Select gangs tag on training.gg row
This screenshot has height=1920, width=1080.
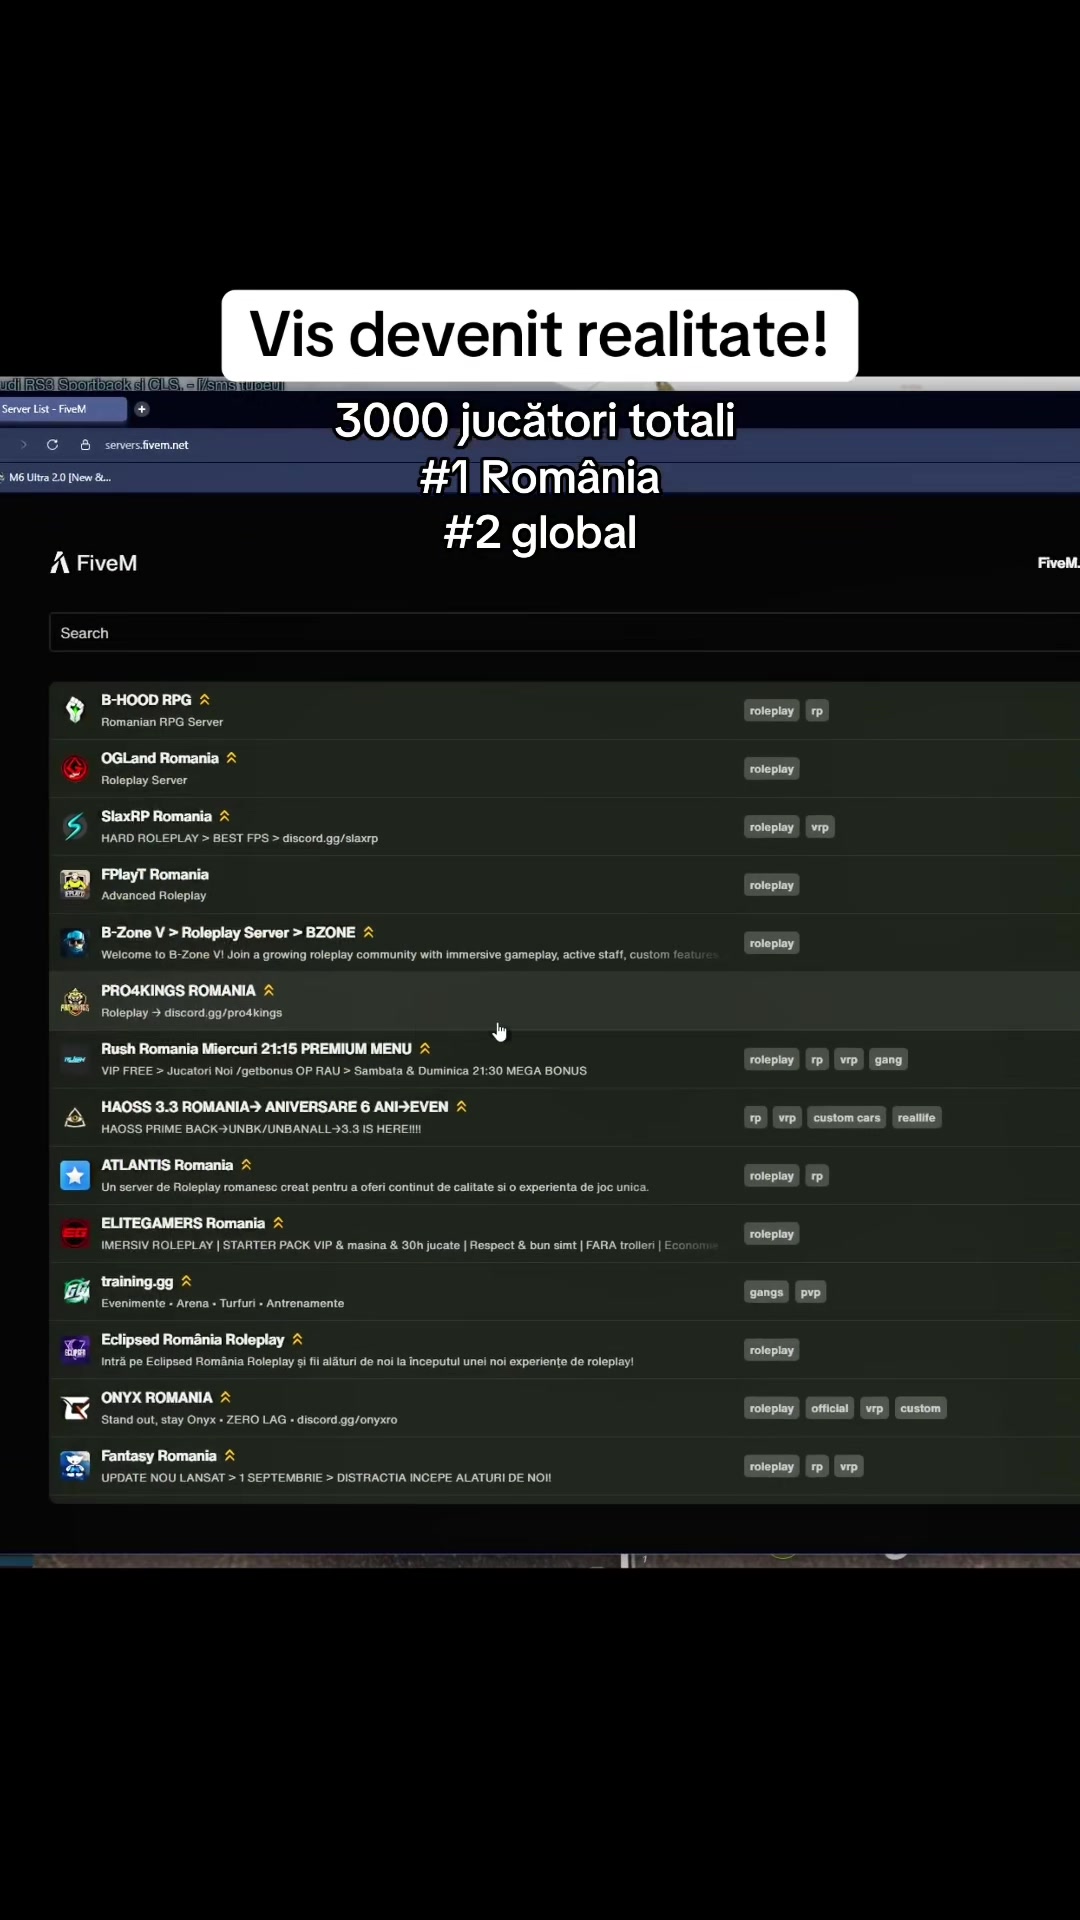pos(767,1292)
